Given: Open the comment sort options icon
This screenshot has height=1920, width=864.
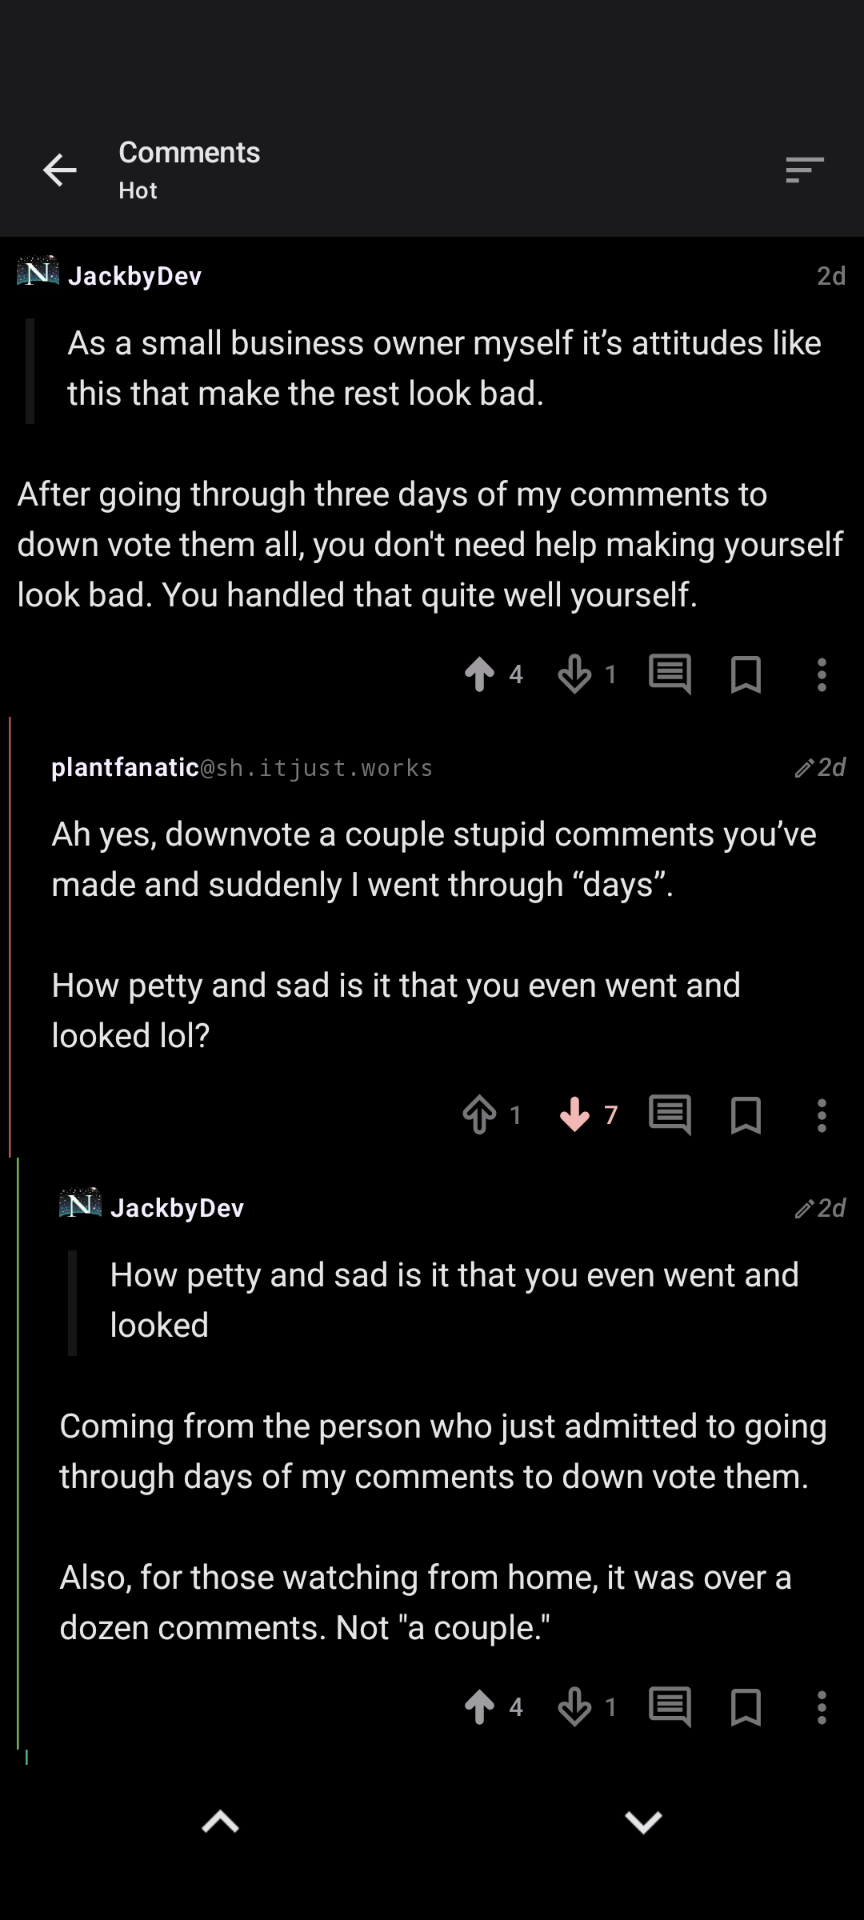Looking at the screenshot, I should point(804,170).
